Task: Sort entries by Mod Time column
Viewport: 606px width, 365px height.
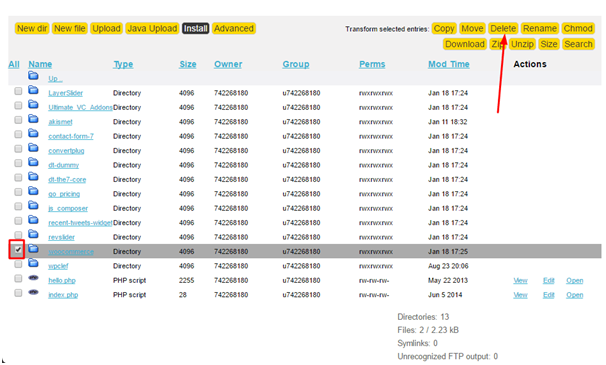Action: coord(449,64)
